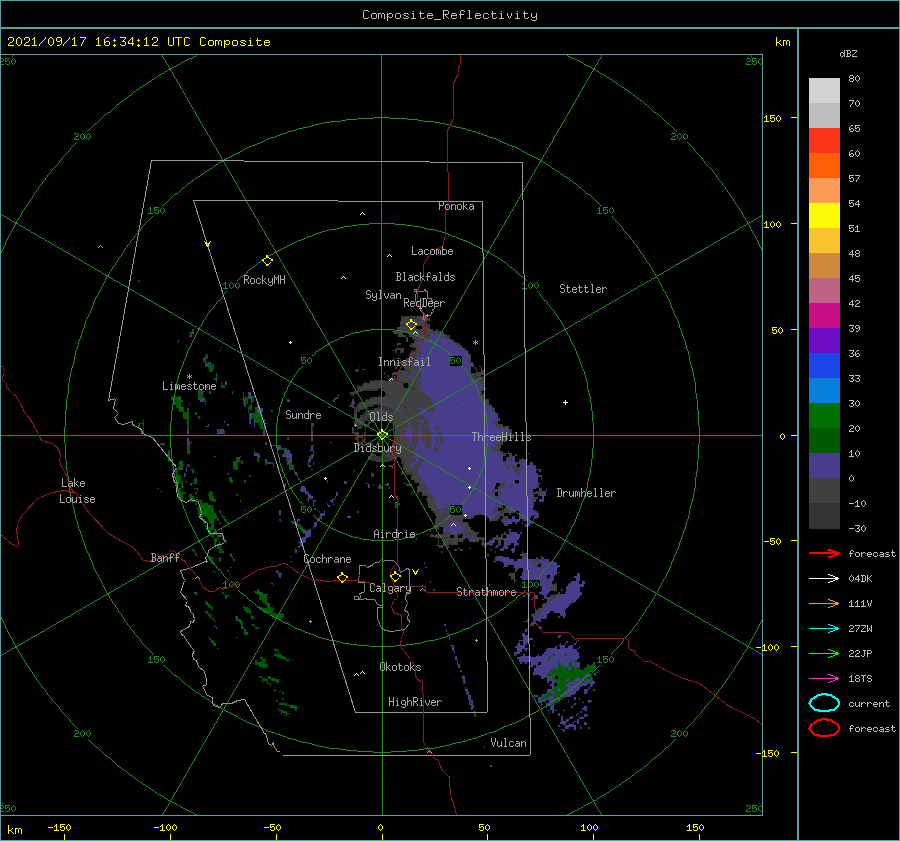The width and height of the screenshot is (900, 841).
Task: Select the Okotoks label on map
Action: (400, 667)
